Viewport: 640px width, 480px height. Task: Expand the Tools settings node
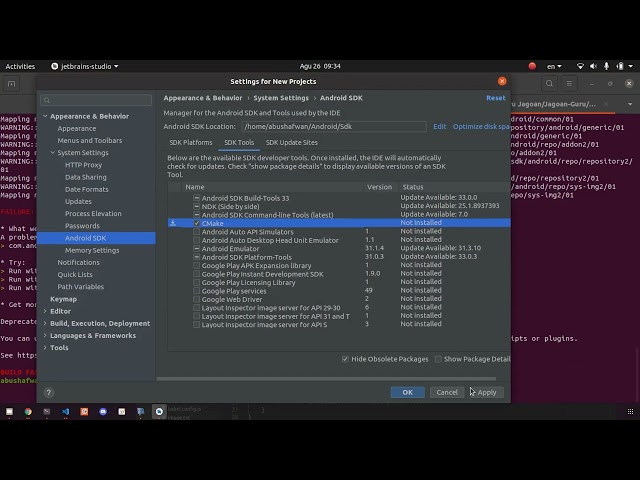tap(45, 348)
